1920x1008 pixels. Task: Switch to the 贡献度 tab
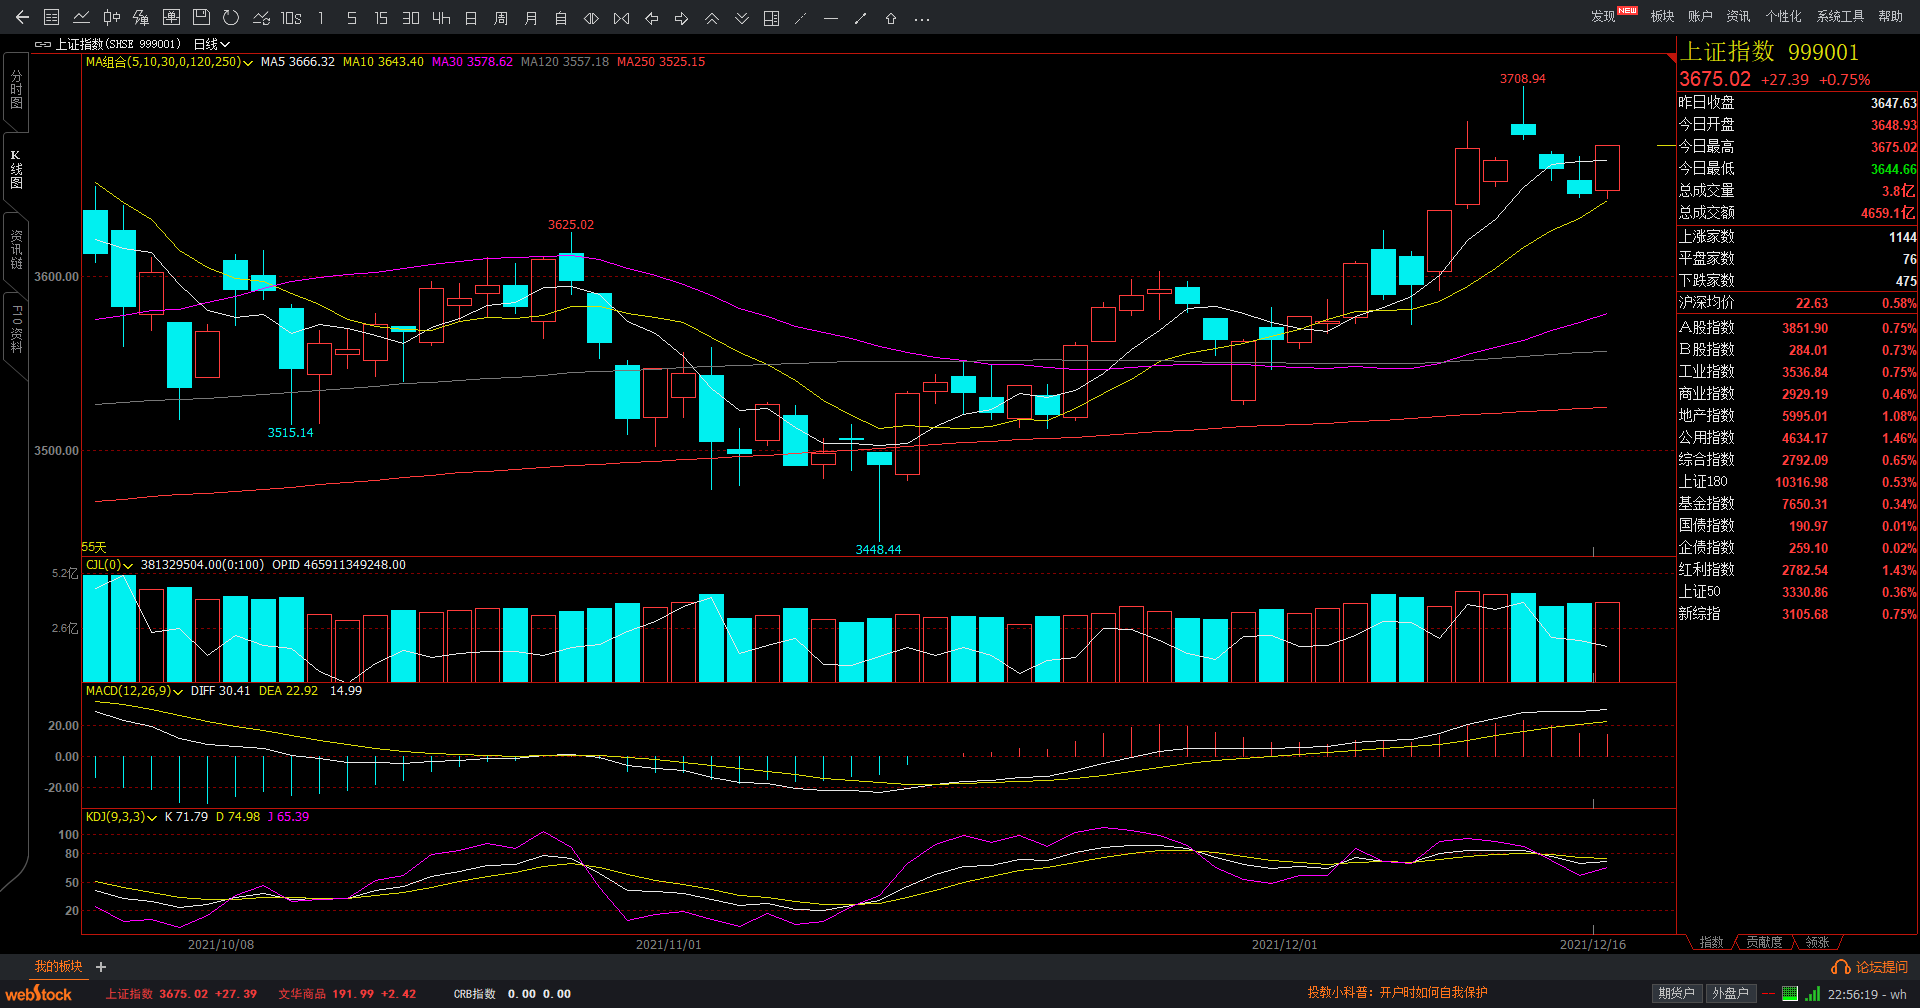pyautogui.click(x=1764, y=942)
